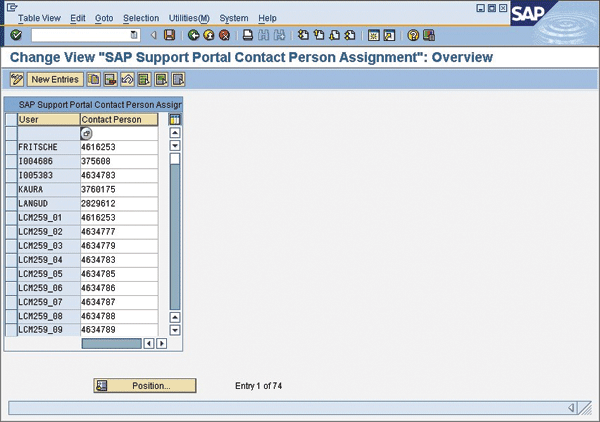Viewport: 600px width, 422px height.
Task: Click the User column header
Action: 49,119
